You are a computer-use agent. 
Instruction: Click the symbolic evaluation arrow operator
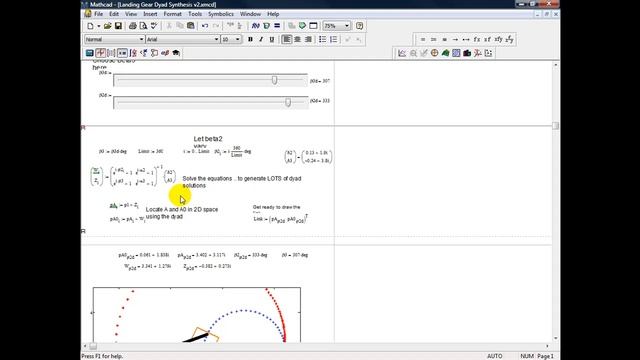point(455,40)
